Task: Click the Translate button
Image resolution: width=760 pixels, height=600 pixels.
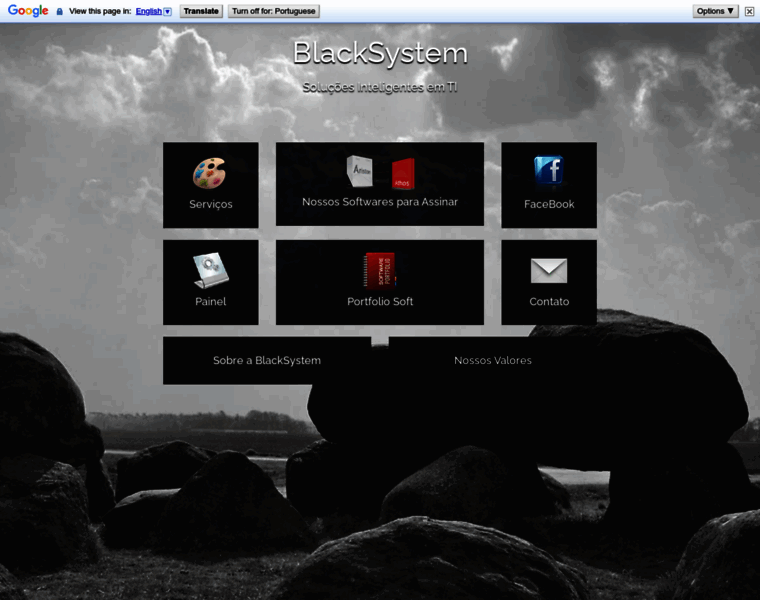Action: [x=201, y=11]
